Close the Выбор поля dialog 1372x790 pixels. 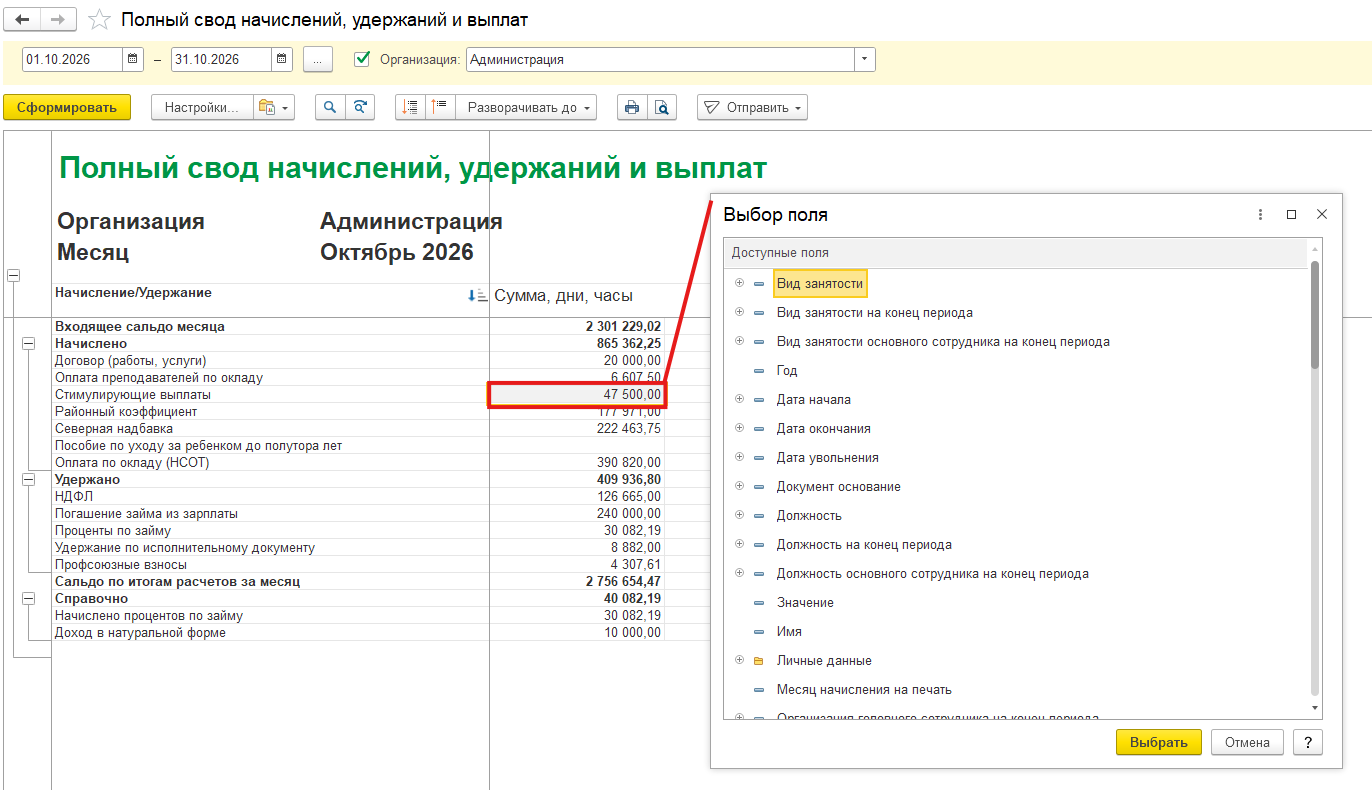(x=1321, y=215)
